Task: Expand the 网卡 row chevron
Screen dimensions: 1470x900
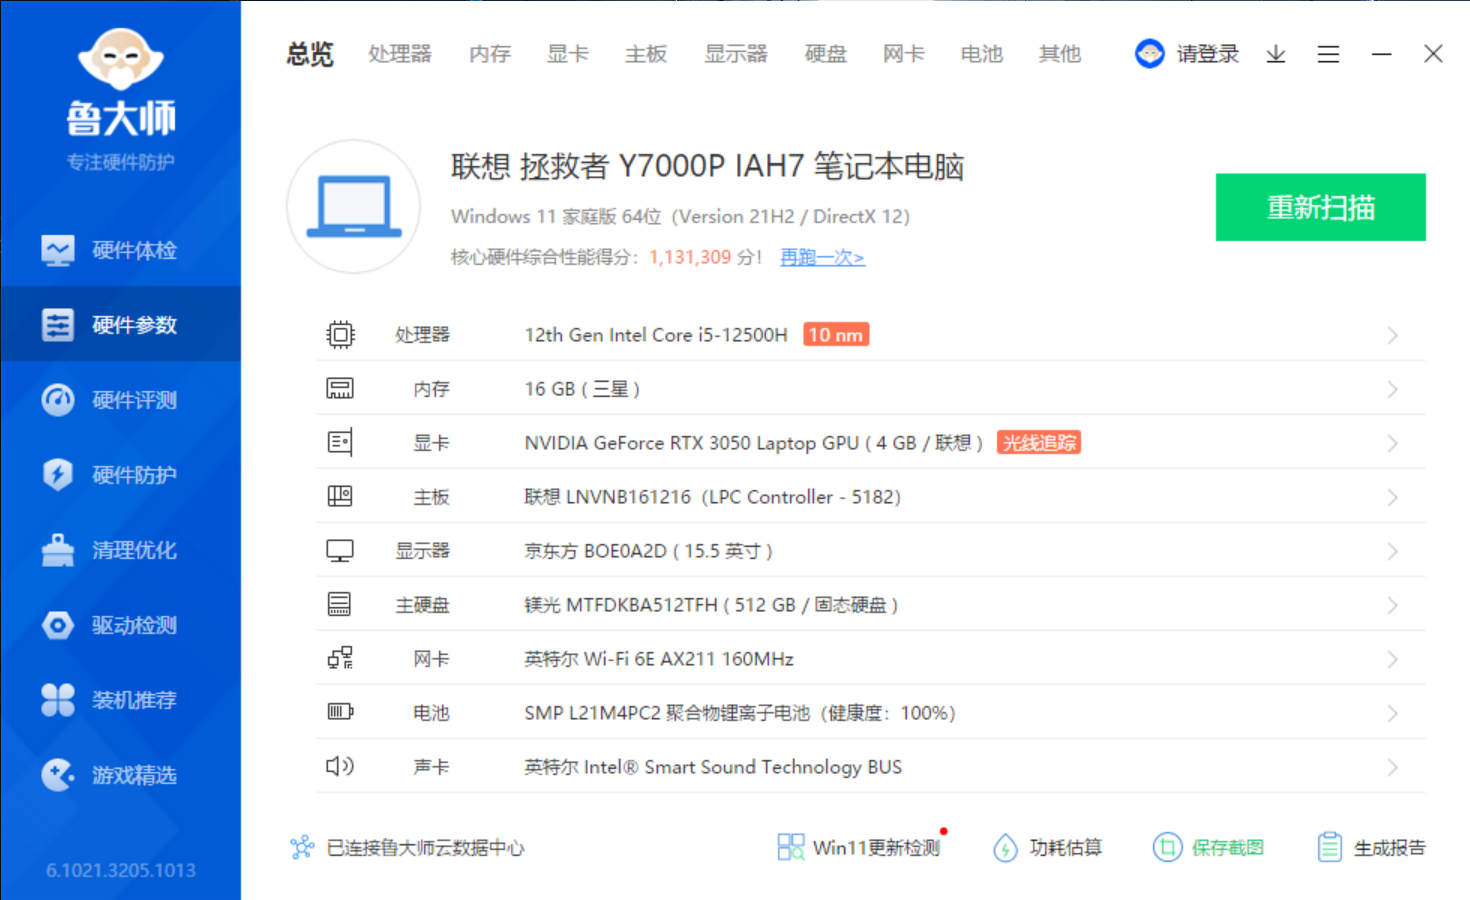Action: (1392, 659)
